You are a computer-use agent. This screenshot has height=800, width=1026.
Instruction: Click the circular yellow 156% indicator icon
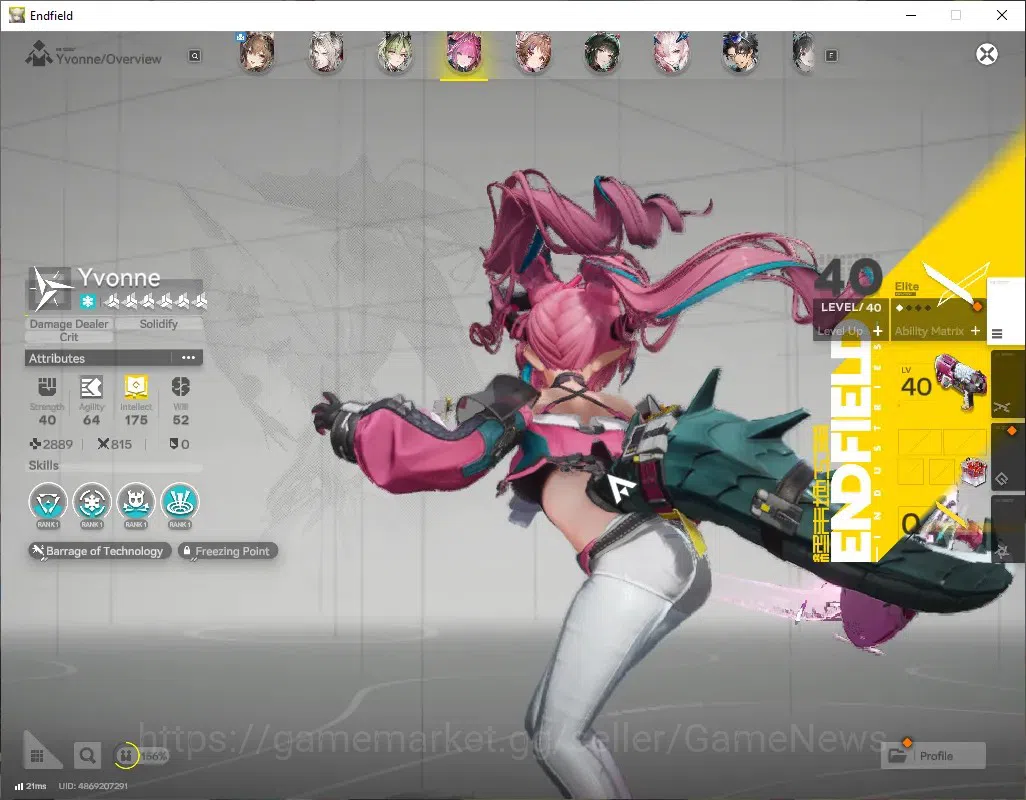point(126,756)
